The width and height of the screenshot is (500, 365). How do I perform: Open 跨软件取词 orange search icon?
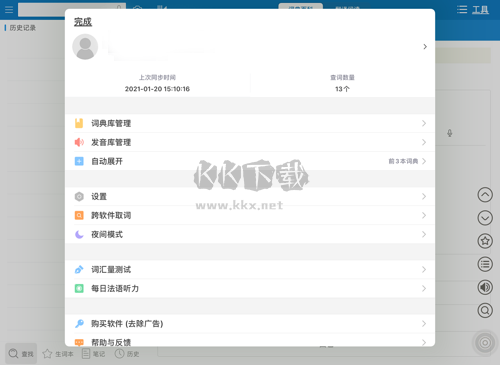tap(79, 215)
